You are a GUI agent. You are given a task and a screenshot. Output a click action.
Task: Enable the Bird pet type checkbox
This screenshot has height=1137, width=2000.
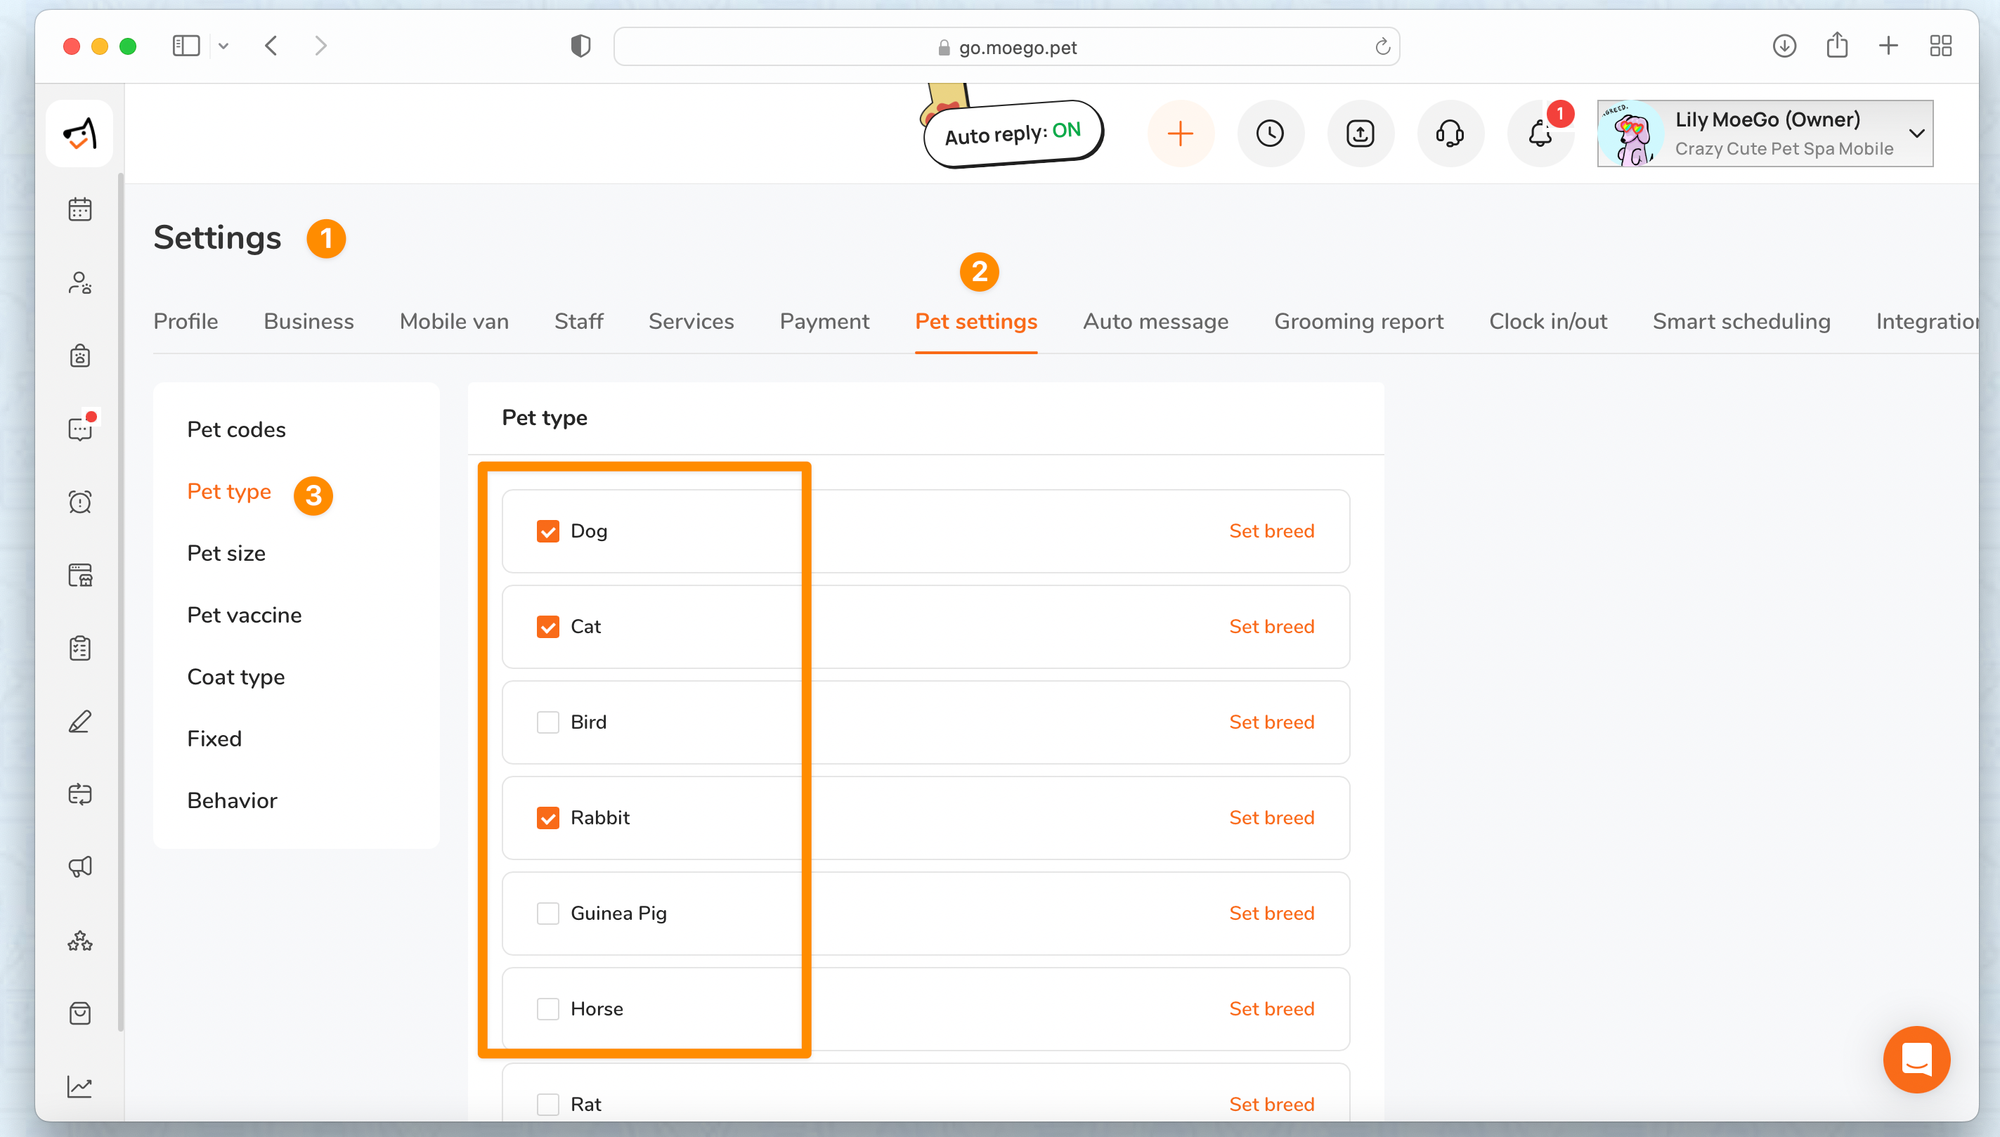click(548, 722)
